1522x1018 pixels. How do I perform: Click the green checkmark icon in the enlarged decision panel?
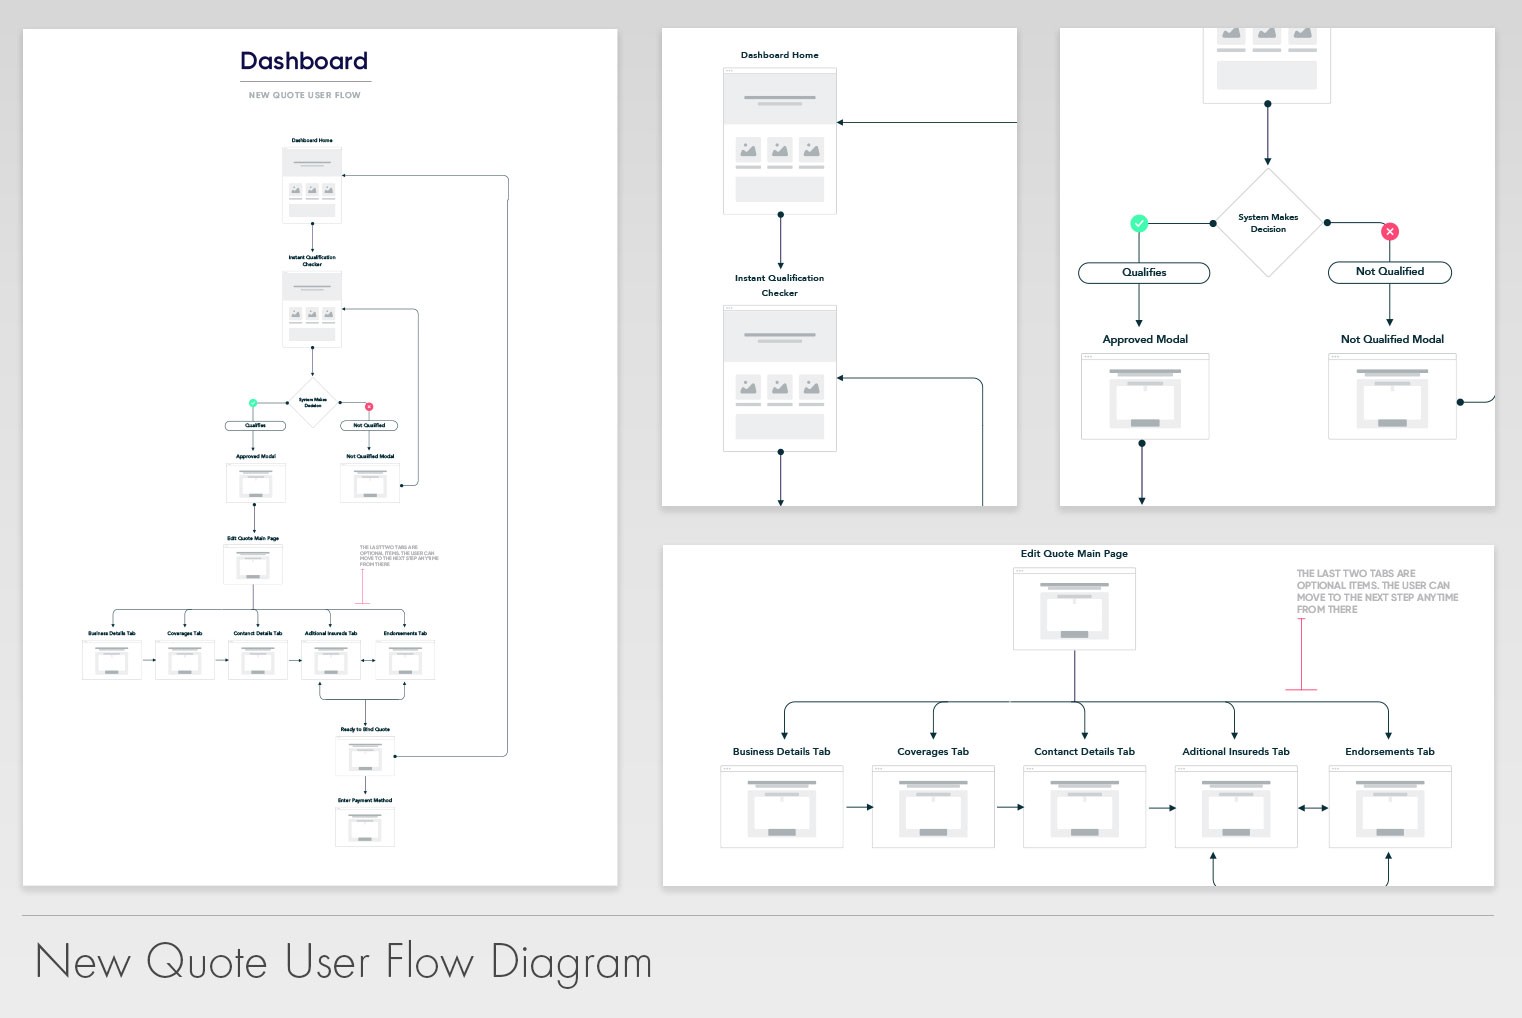(1139, 223)
